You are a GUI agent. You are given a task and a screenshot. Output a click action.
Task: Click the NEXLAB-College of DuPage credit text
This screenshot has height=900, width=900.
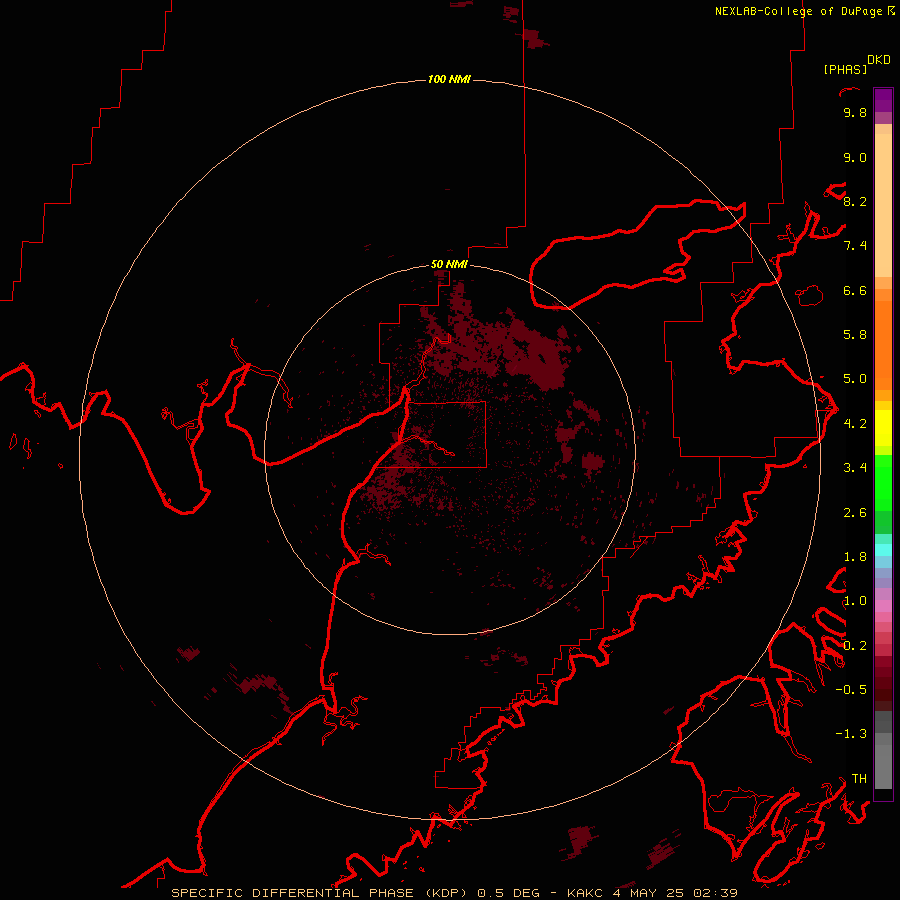point(798,11)
